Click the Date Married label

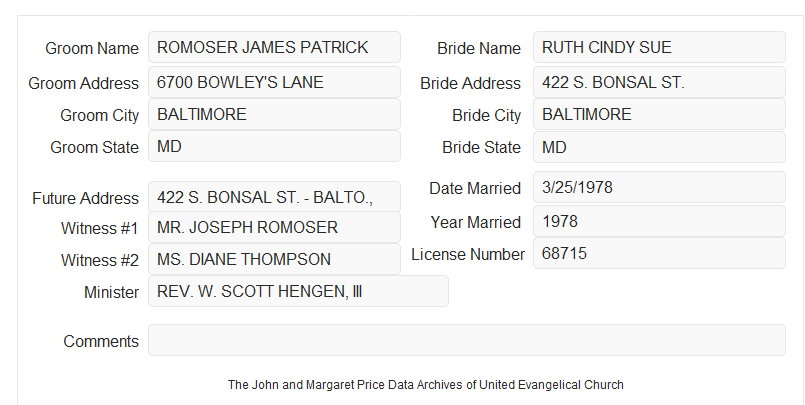point(475,188)
